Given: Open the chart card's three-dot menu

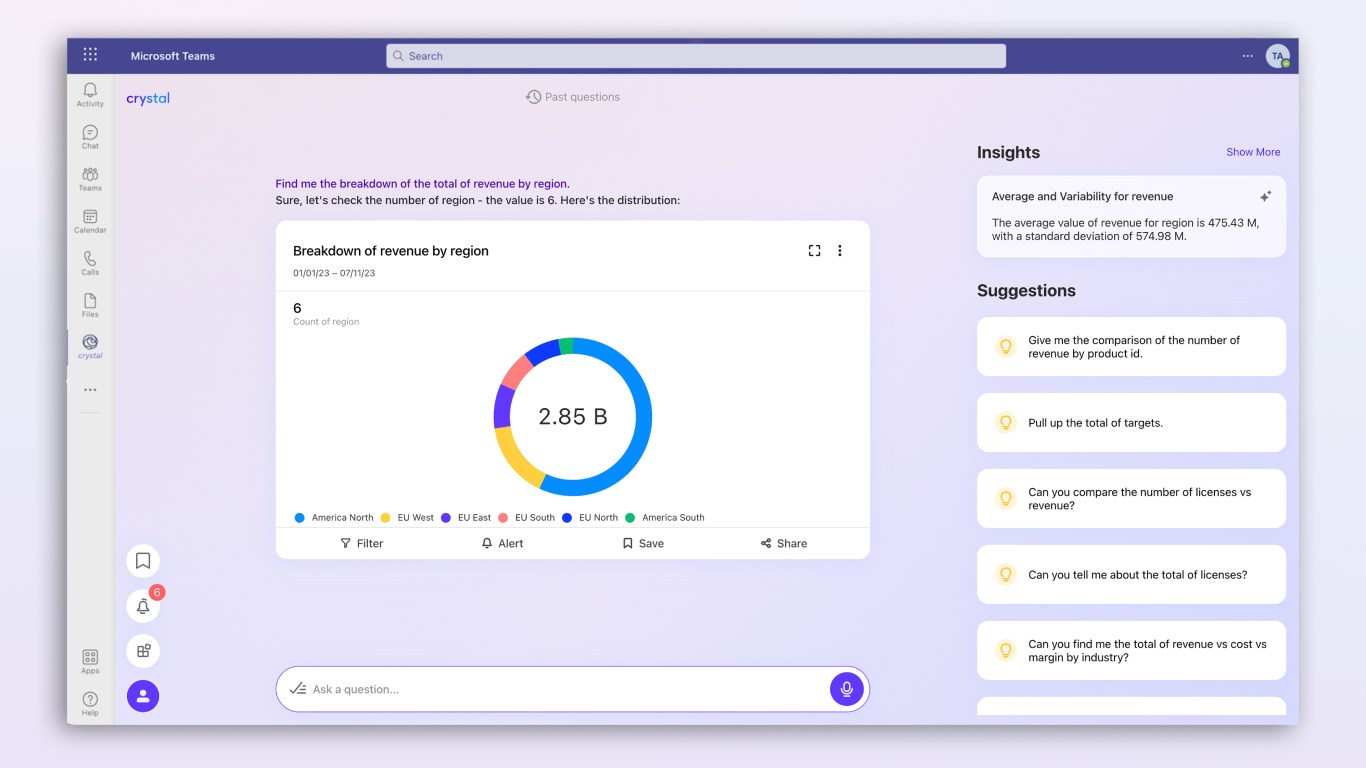Looking at the screenshot, I should (x=840, y=251).
